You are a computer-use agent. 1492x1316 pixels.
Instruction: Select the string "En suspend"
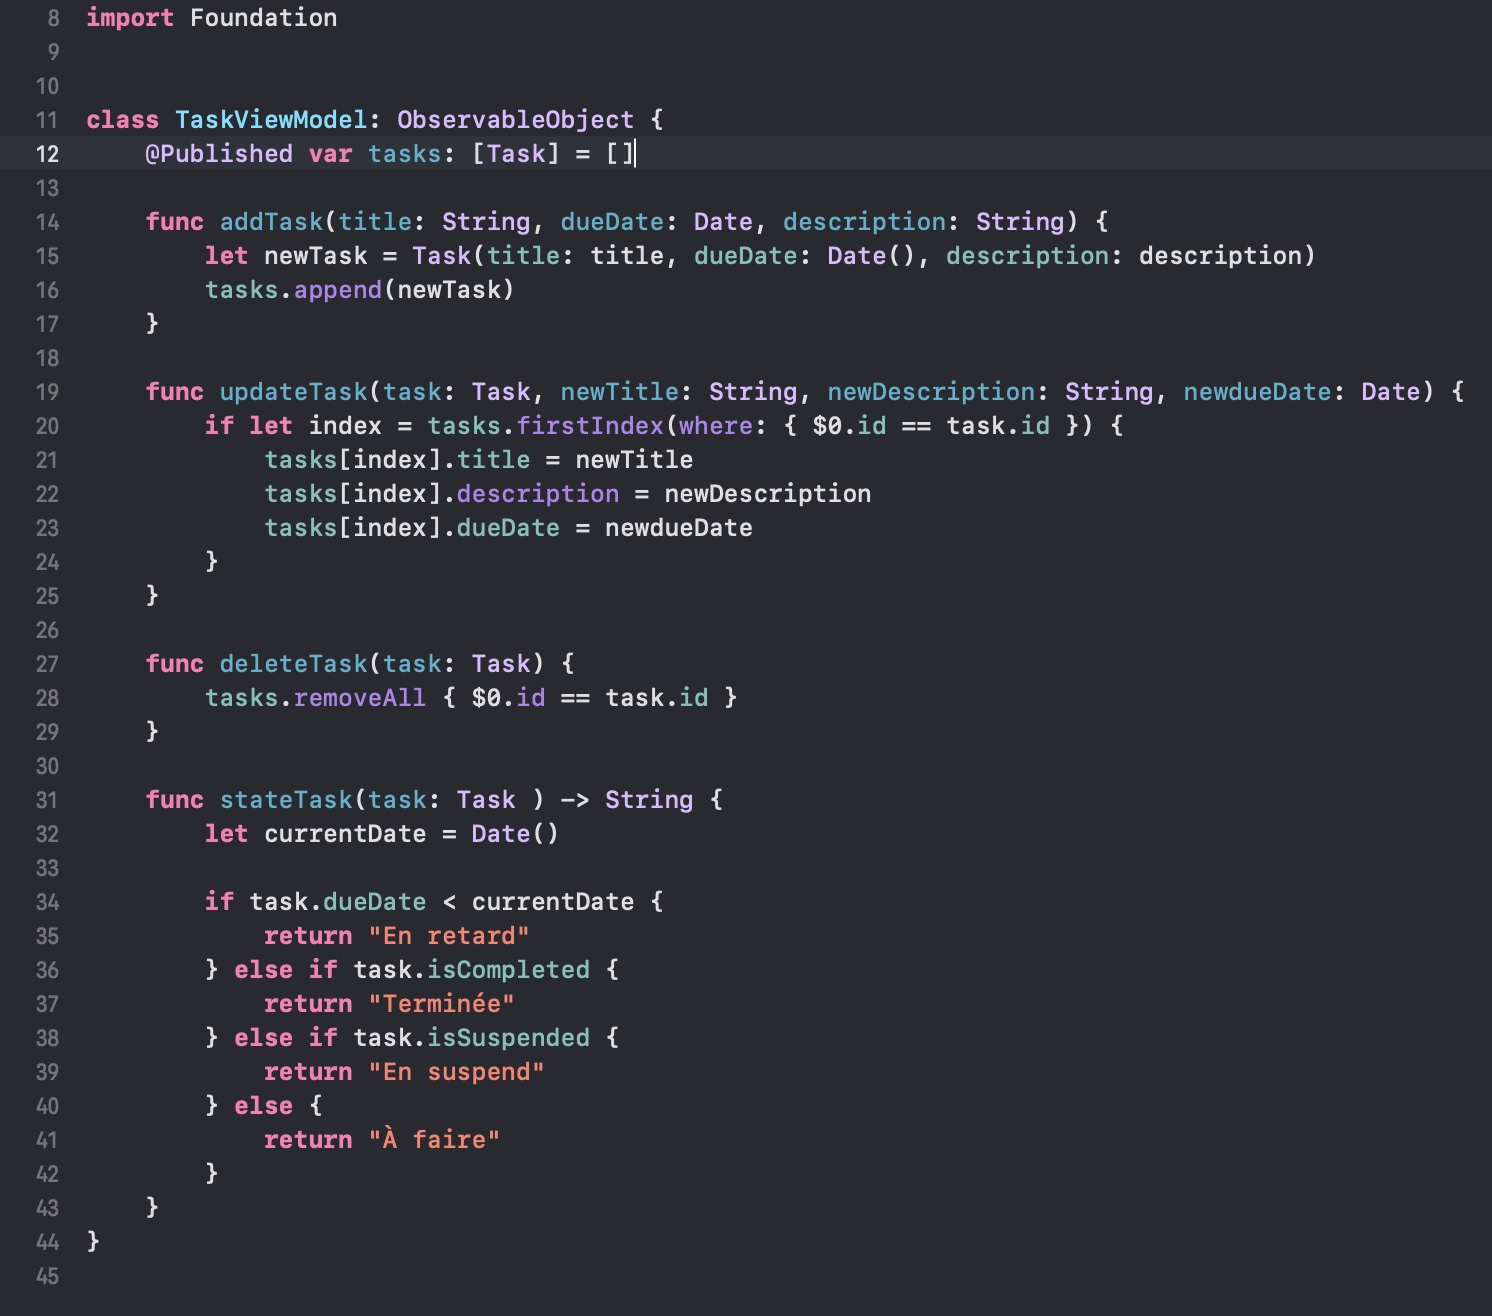coord(457,1071)
